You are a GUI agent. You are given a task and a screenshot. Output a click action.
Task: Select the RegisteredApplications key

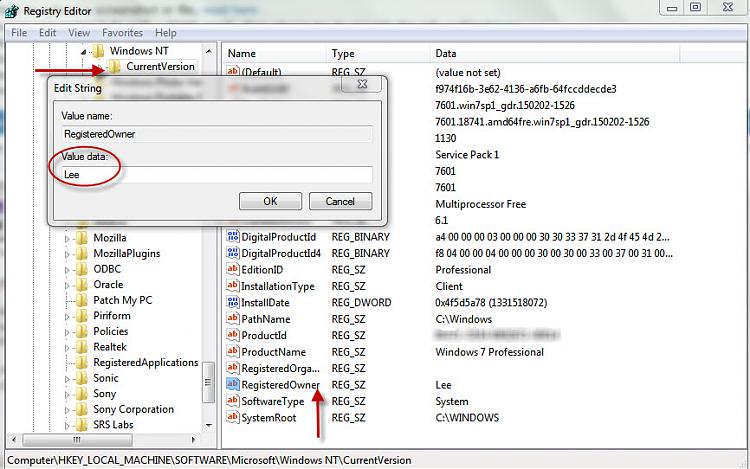145,362
